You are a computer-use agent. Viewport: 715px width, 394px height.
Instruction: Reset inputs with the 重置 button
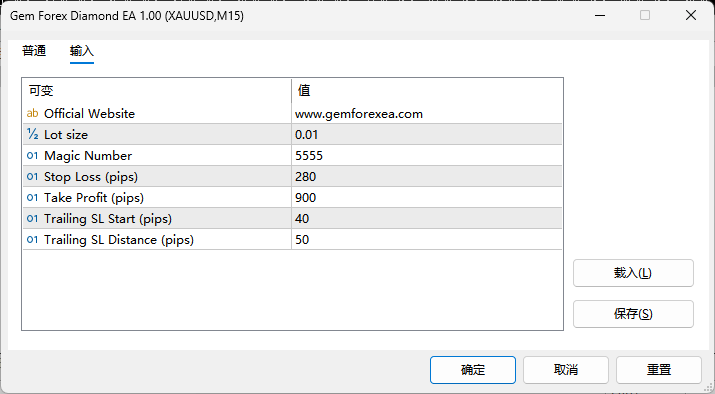(x=659, y=370)
